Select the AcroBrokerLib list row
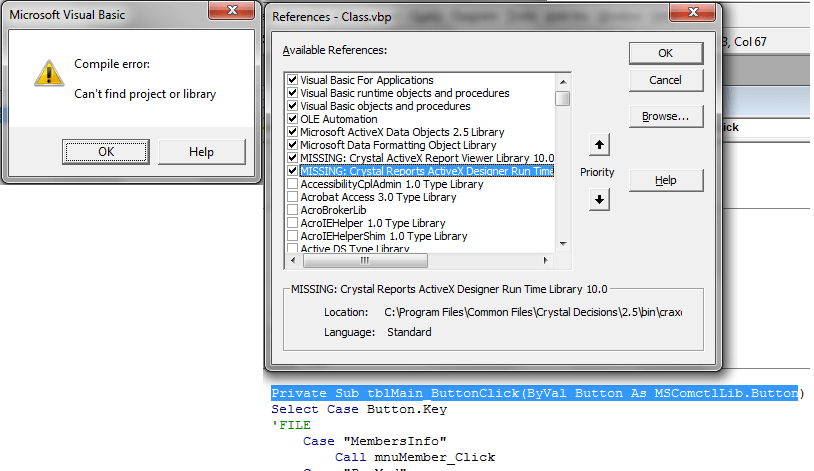This screenshot has height=471, width=814. [333, 210]
